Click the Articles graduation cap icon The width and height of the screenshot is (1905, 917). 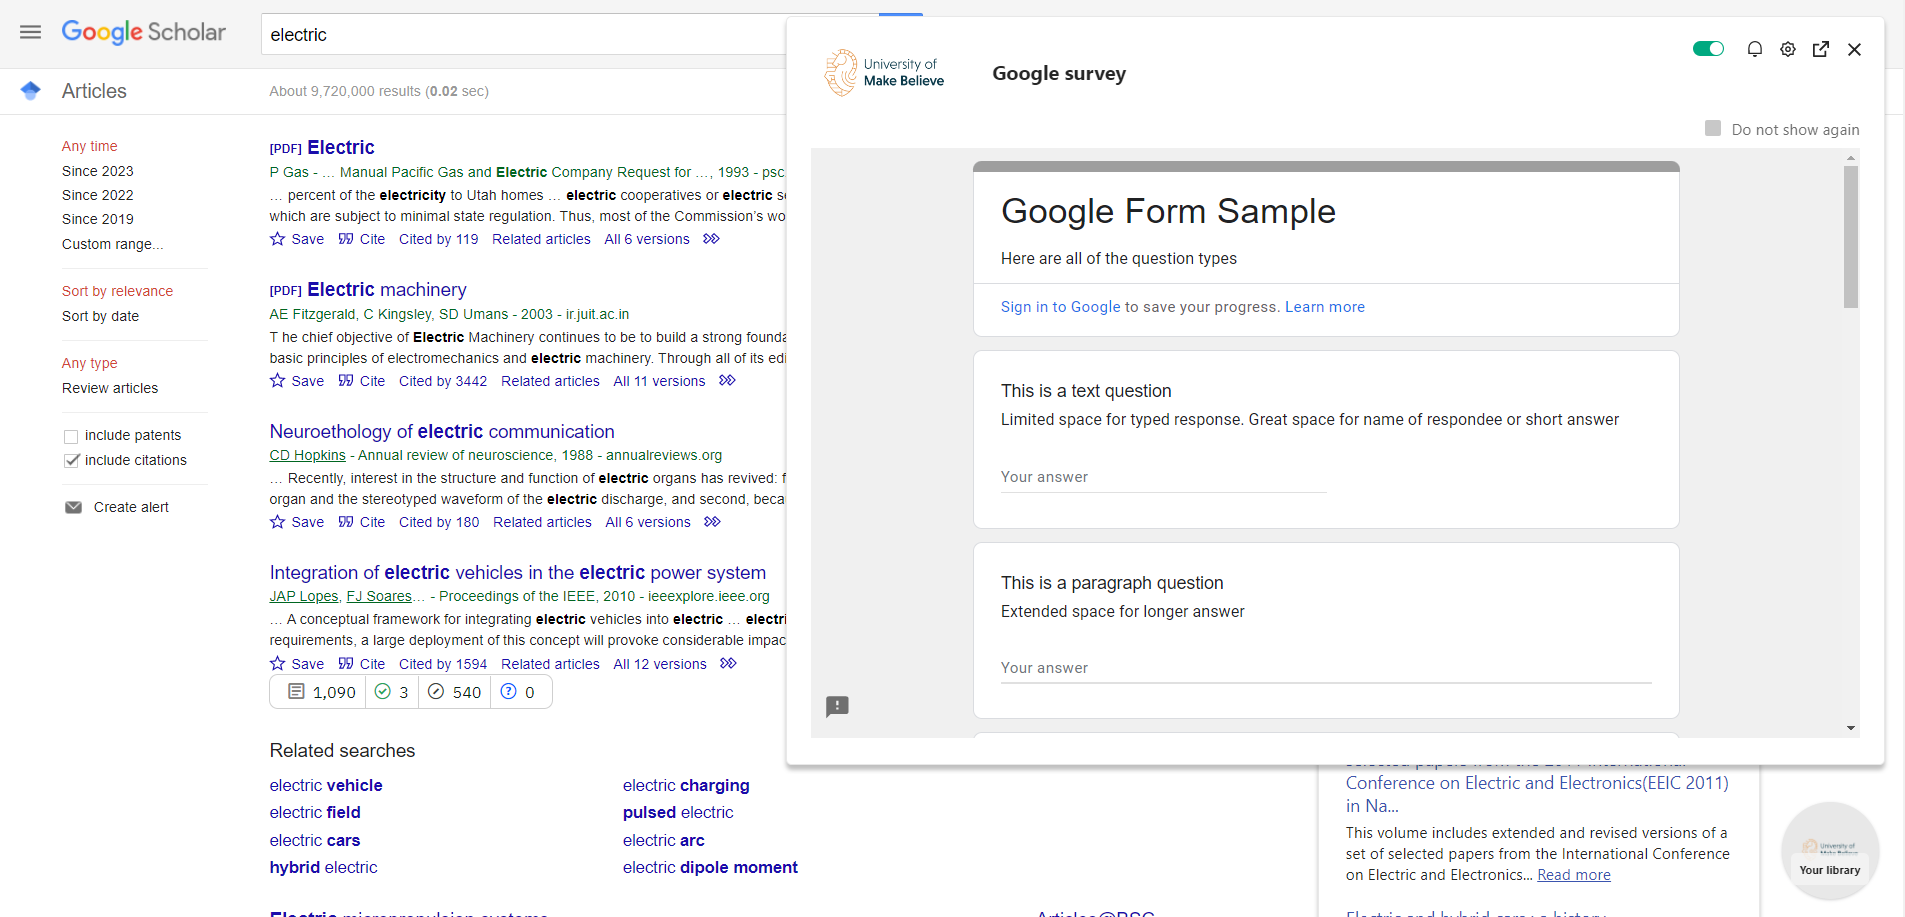coord(31,91)
